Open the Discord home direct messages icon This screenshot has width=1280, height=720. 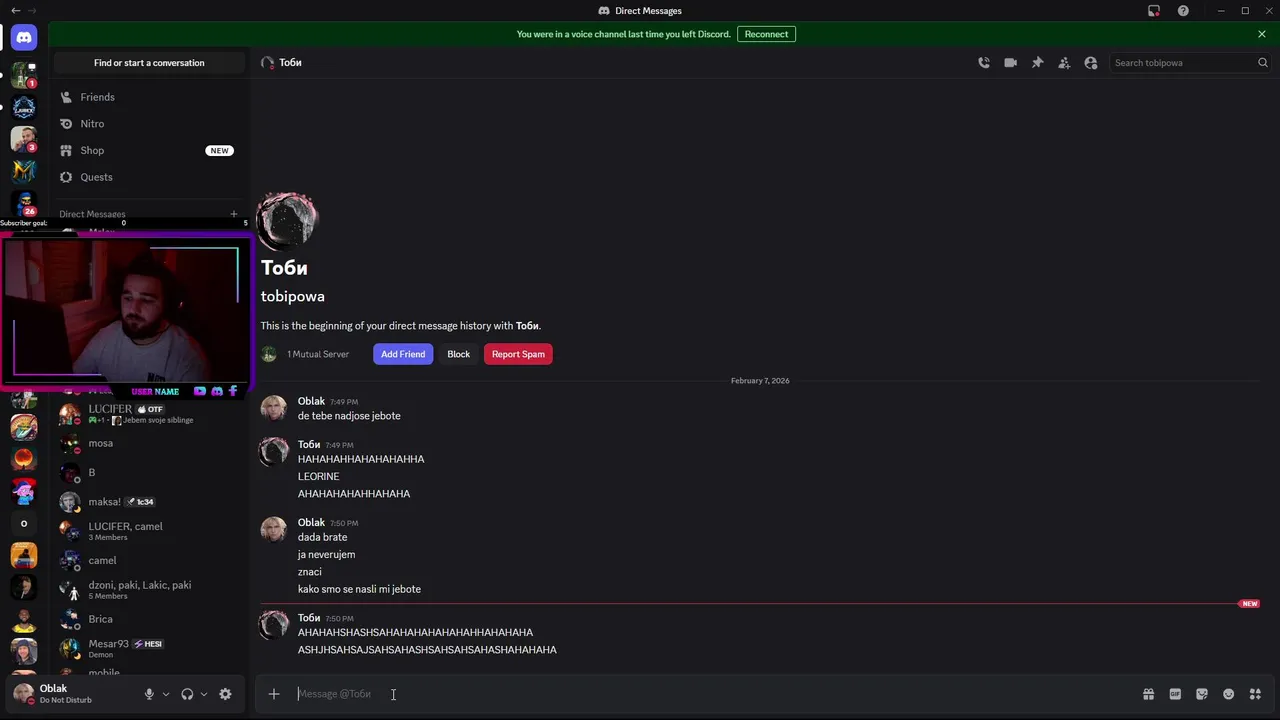tap(24, 38)
